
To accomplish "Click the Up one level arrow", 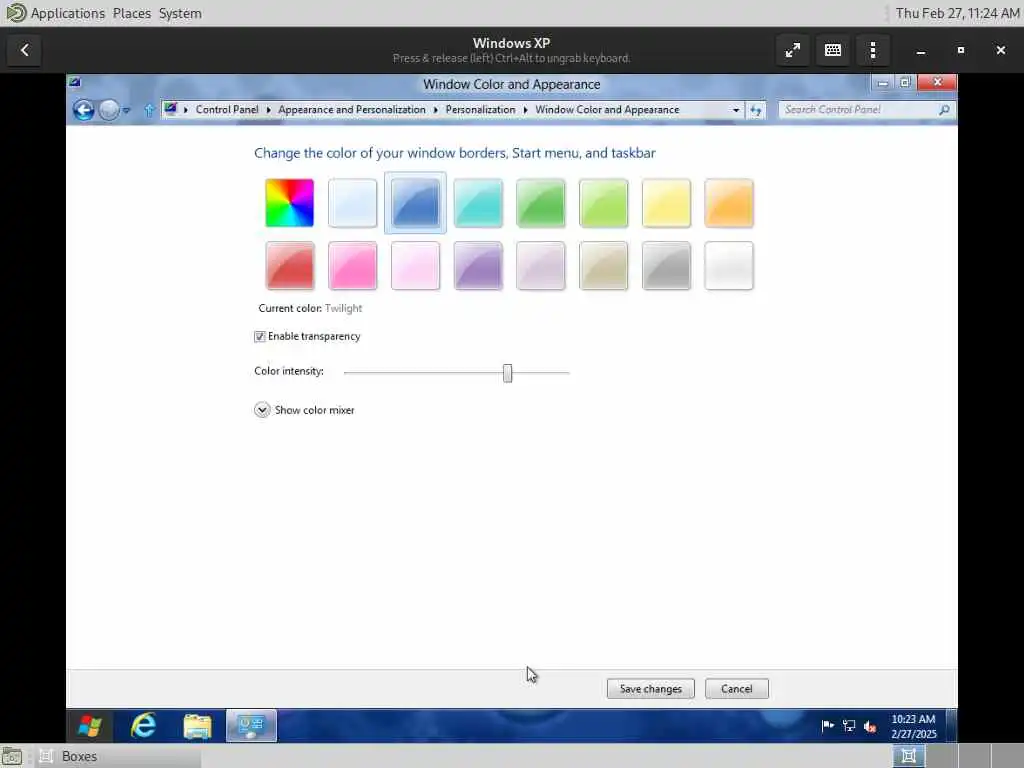I will (x=149, y=110).
